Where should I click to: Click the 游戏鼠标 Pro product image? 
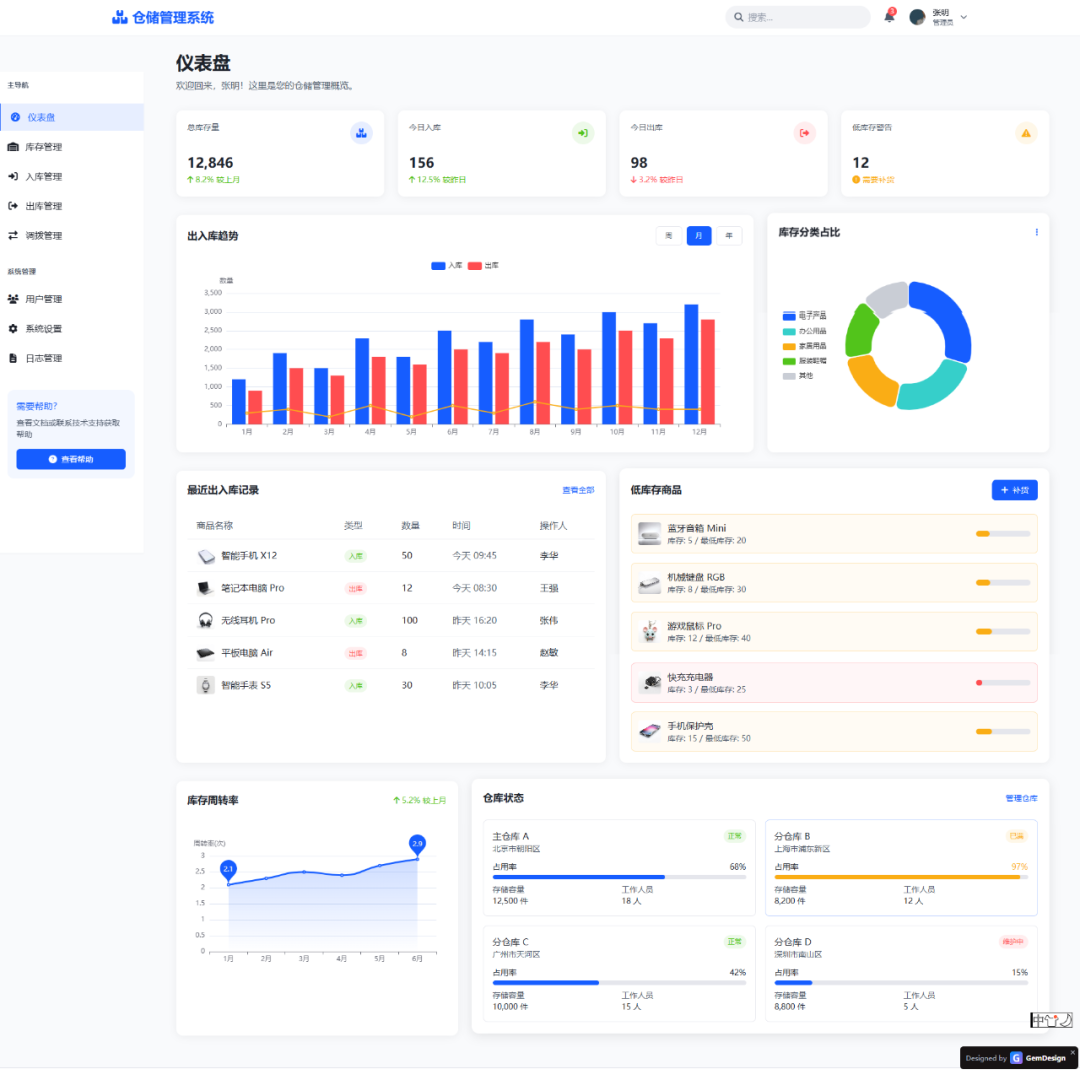coord(650,632)
